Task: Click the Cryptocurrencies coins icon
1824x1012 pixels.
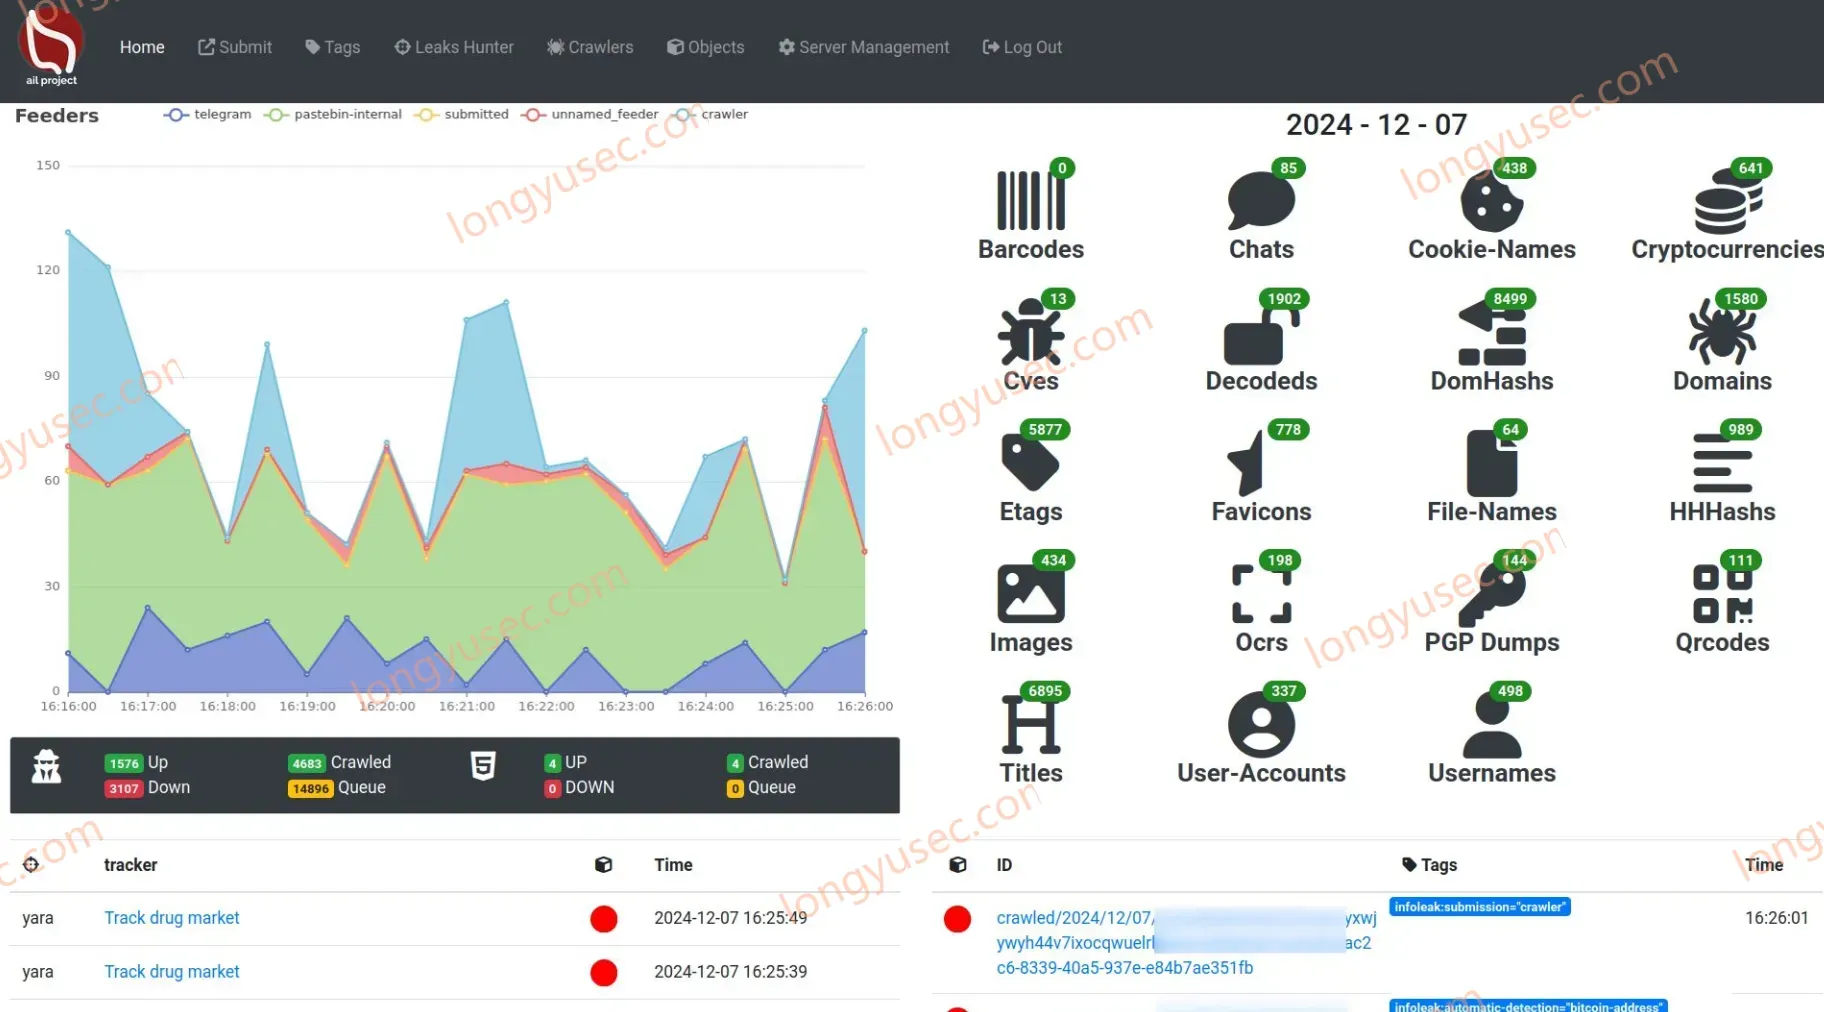Action: pos(1727,201)
